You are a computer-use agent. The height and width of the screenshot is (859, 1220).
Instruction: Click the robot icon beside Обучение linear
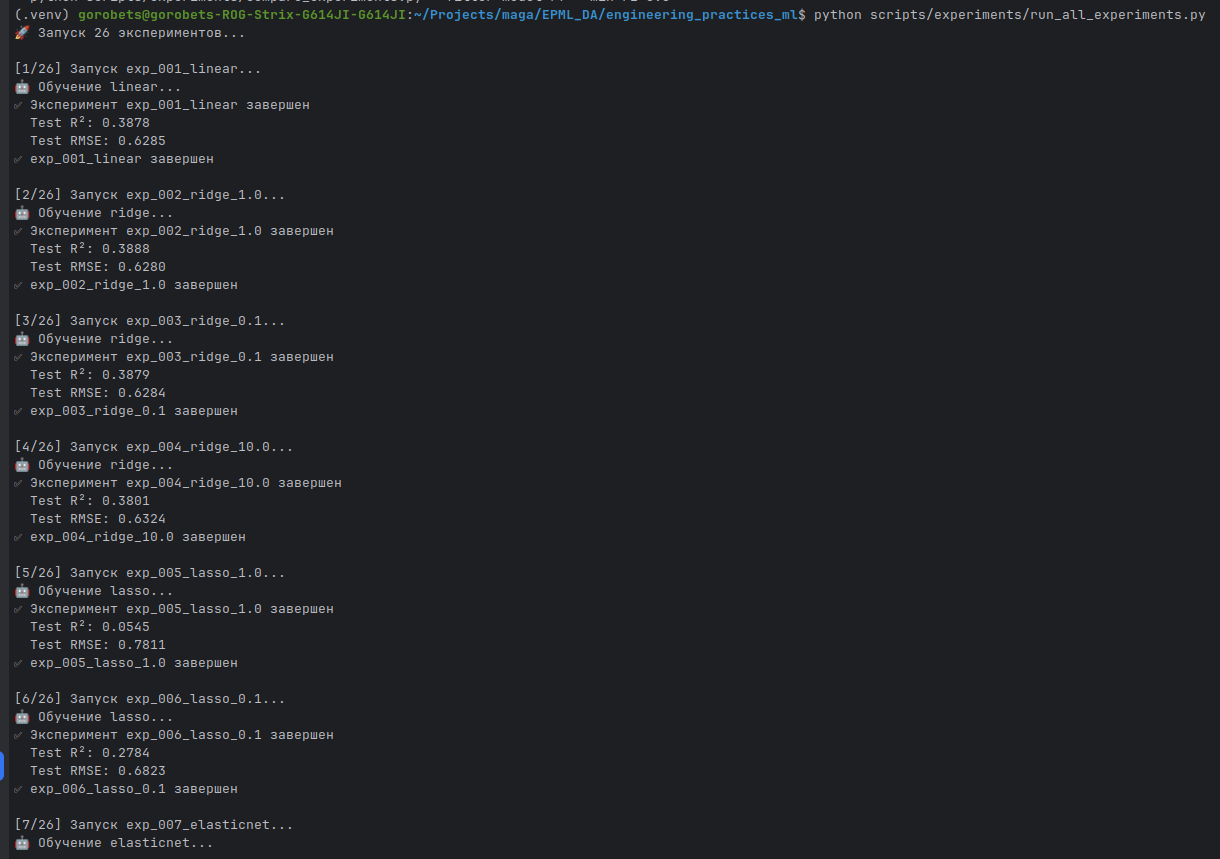(x=22, y=87)
